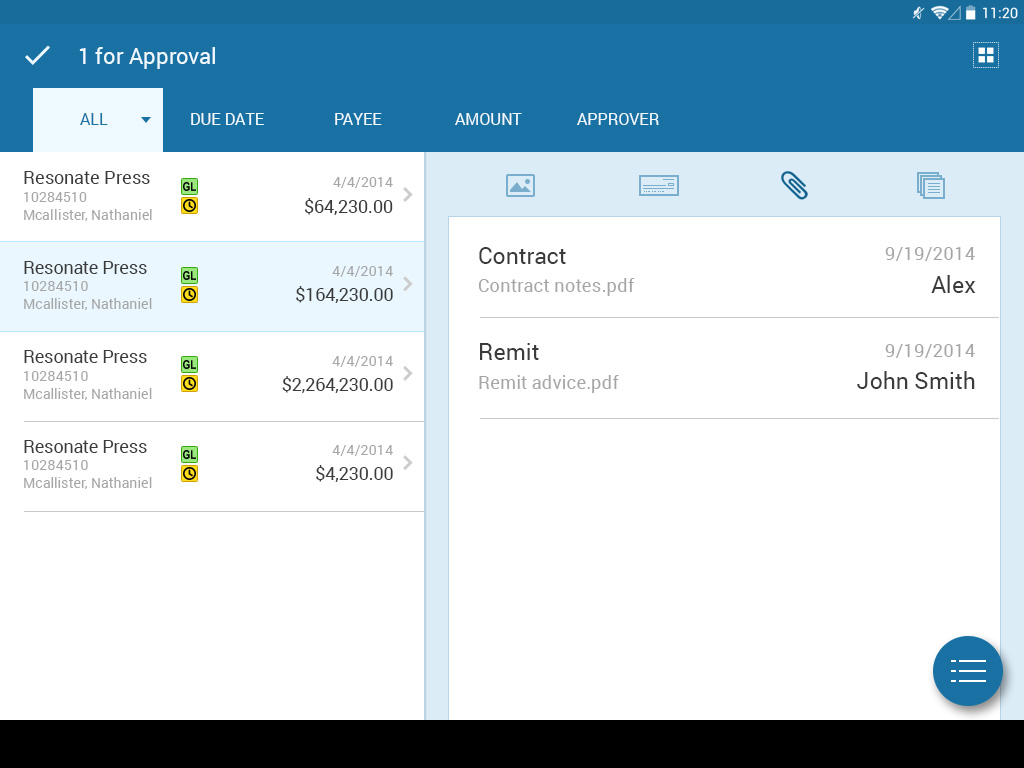Choose the APPROVER tab
1024x768 pixels.
618,120
